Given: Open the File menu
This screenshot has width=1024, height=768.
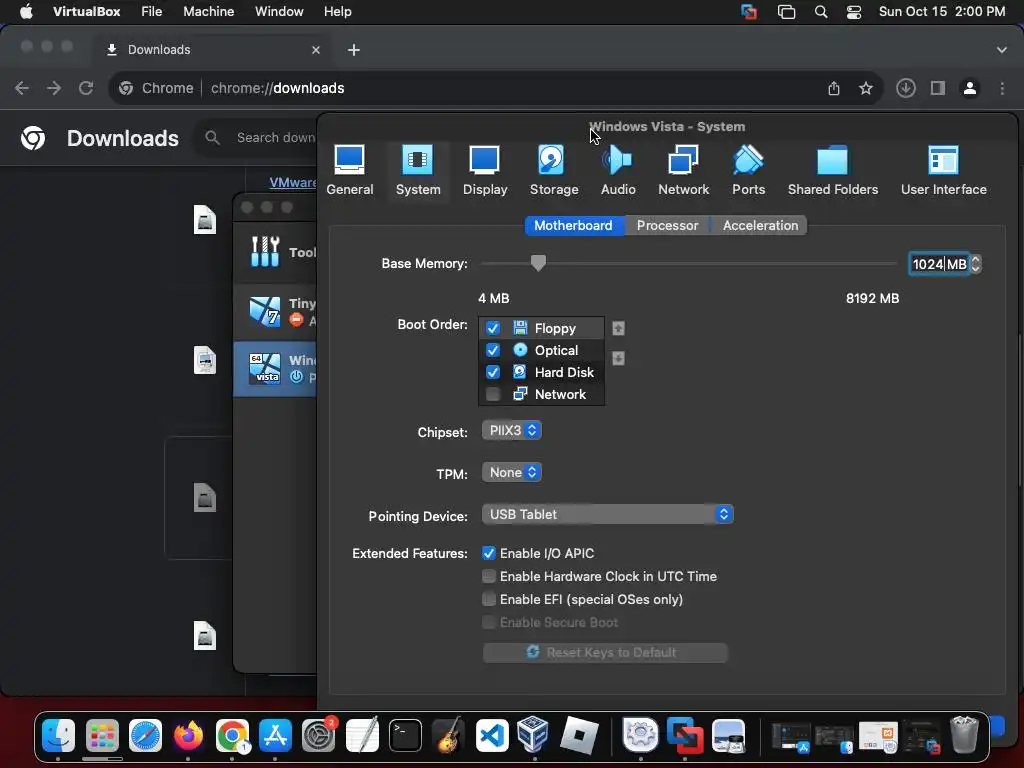Looking at the screenshot, I should [x=152, y=12].
